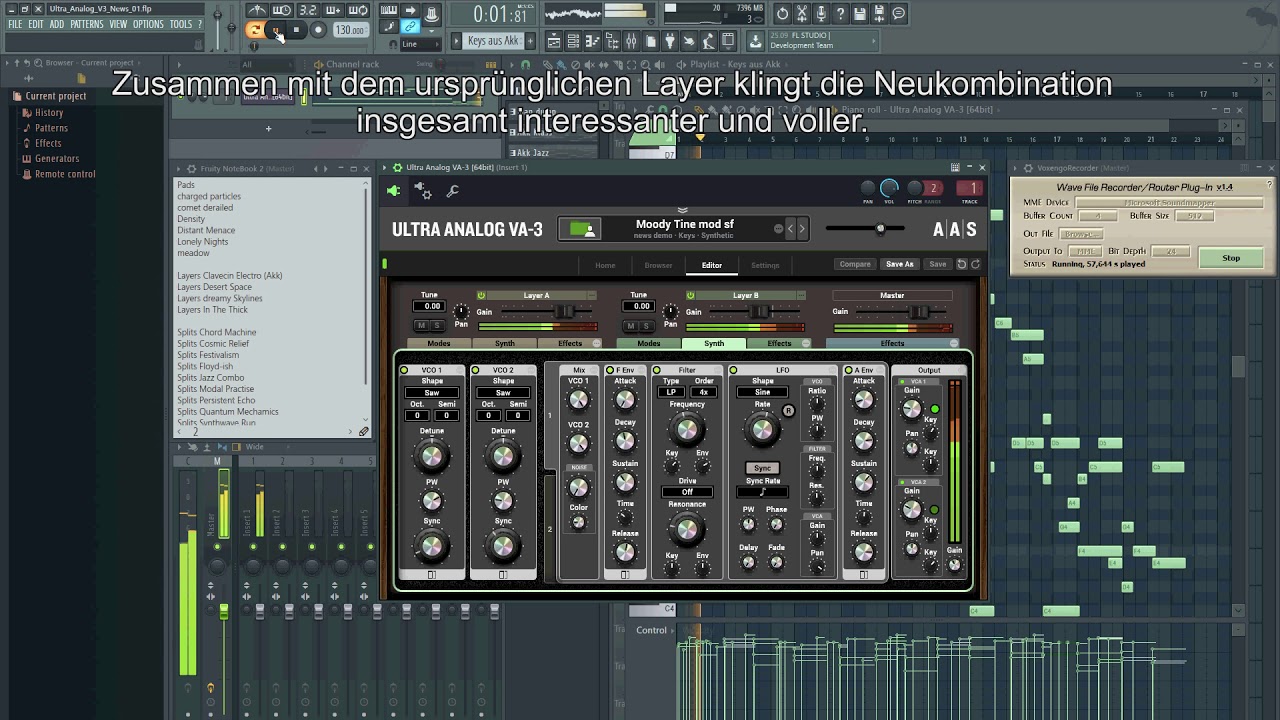
Task: Click the green plugin editor icon
Action: [x=393, y=191]
